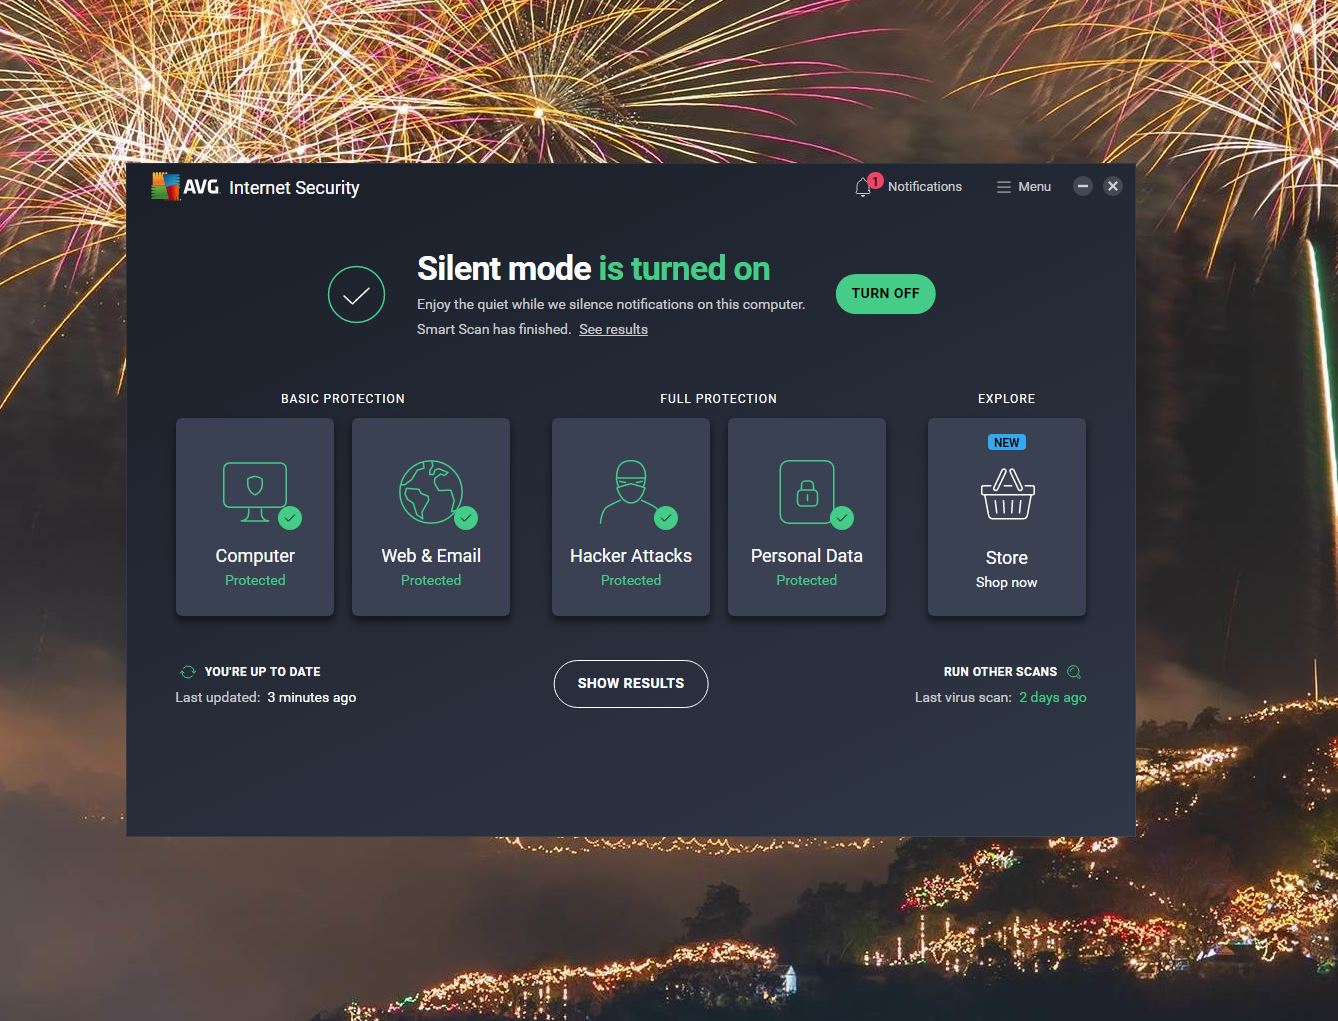Open the Notifications text label
Screen dimensions: 1338x1021
click(x=924, y=187)
